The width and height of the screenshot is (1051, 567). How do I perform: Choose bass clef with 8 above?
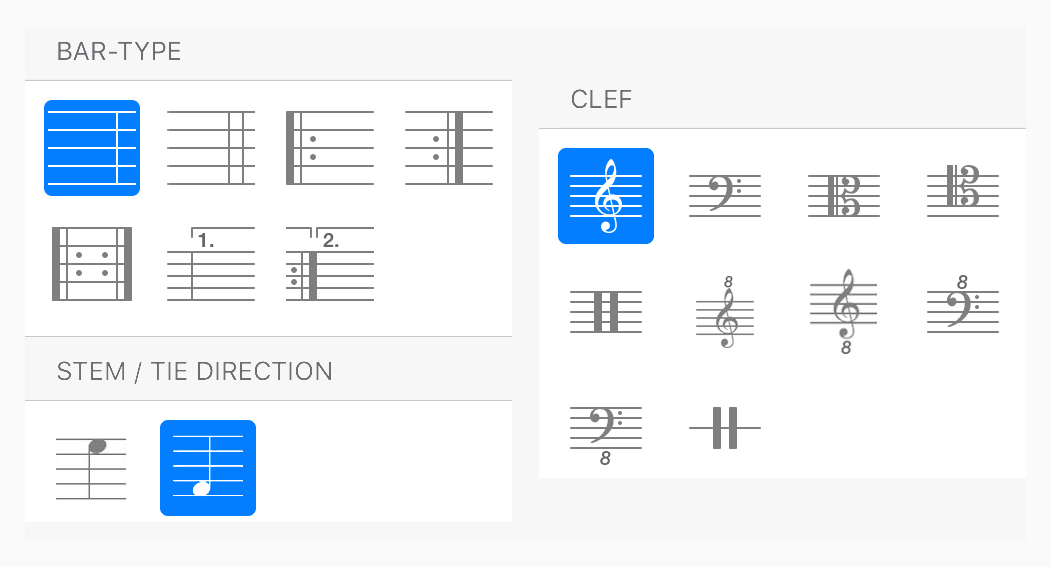point(963,304)
